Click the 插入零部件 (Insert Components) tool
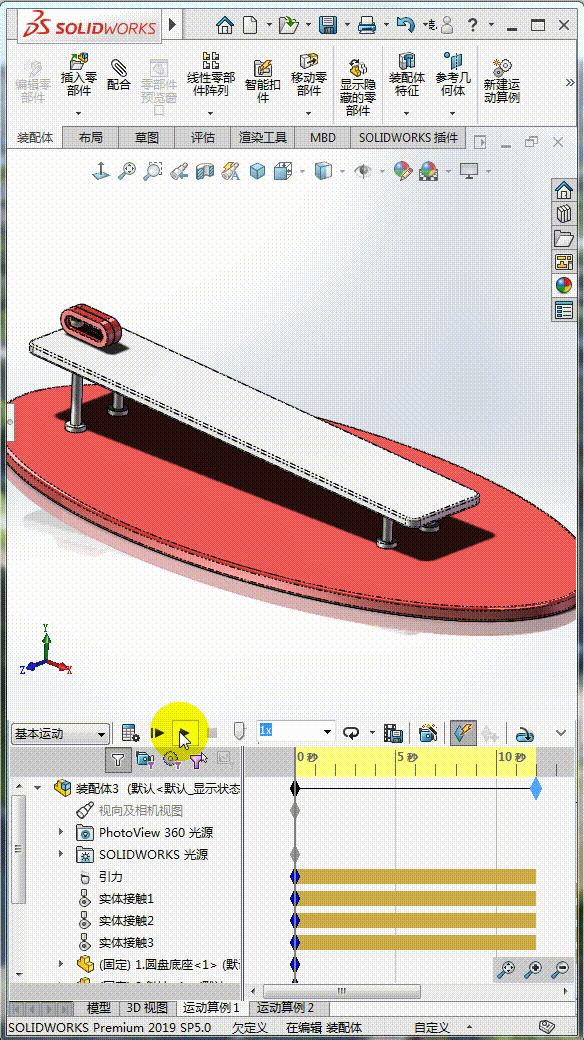Viewport: 584px width, 1040px height. [78, 75]
